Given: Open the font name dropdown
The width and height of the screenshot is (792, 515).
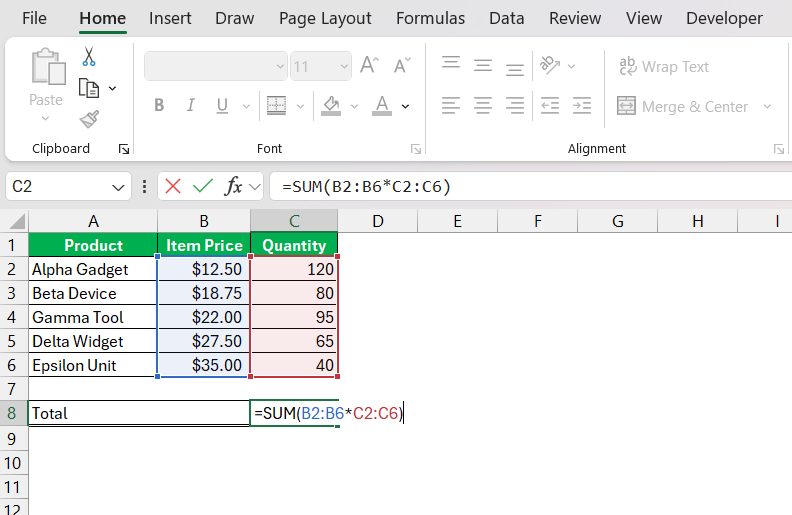Looking at the screenshot, I should pyautogui.click(x=280, y=66).
